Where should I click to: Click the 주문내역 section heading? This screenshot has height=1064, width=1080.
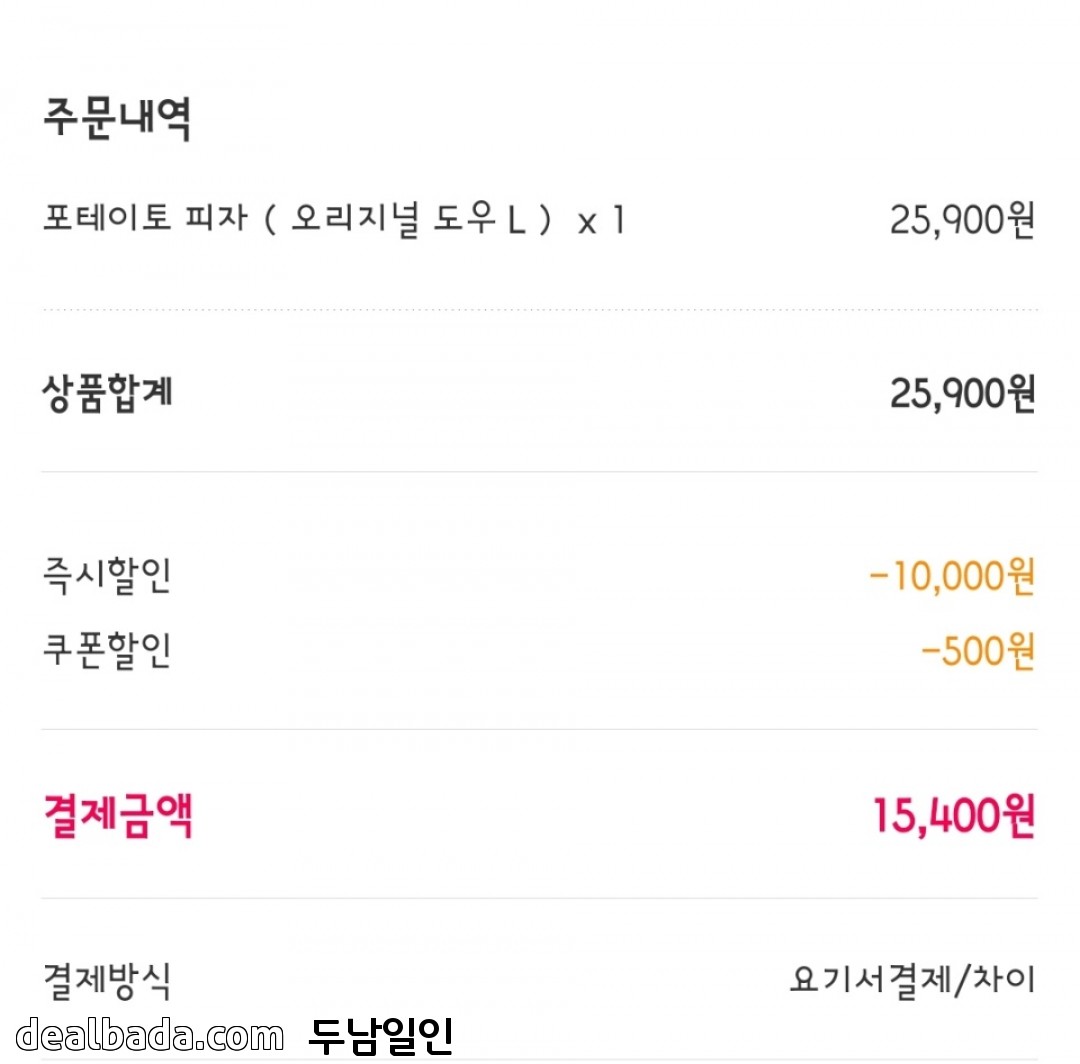coord(117,119)
